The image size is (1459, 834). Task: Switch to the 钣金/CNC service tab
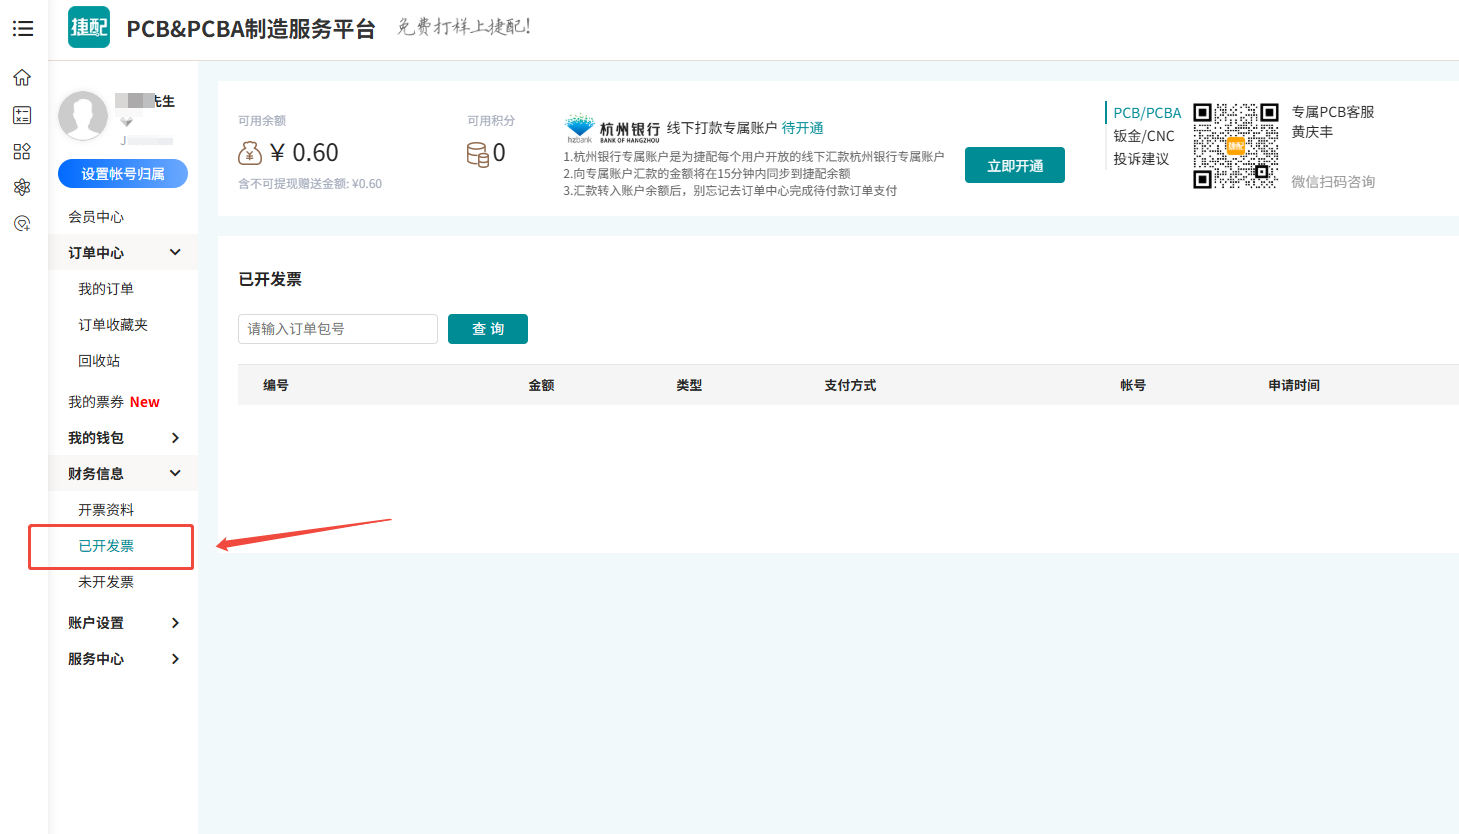pos(1144,136)
